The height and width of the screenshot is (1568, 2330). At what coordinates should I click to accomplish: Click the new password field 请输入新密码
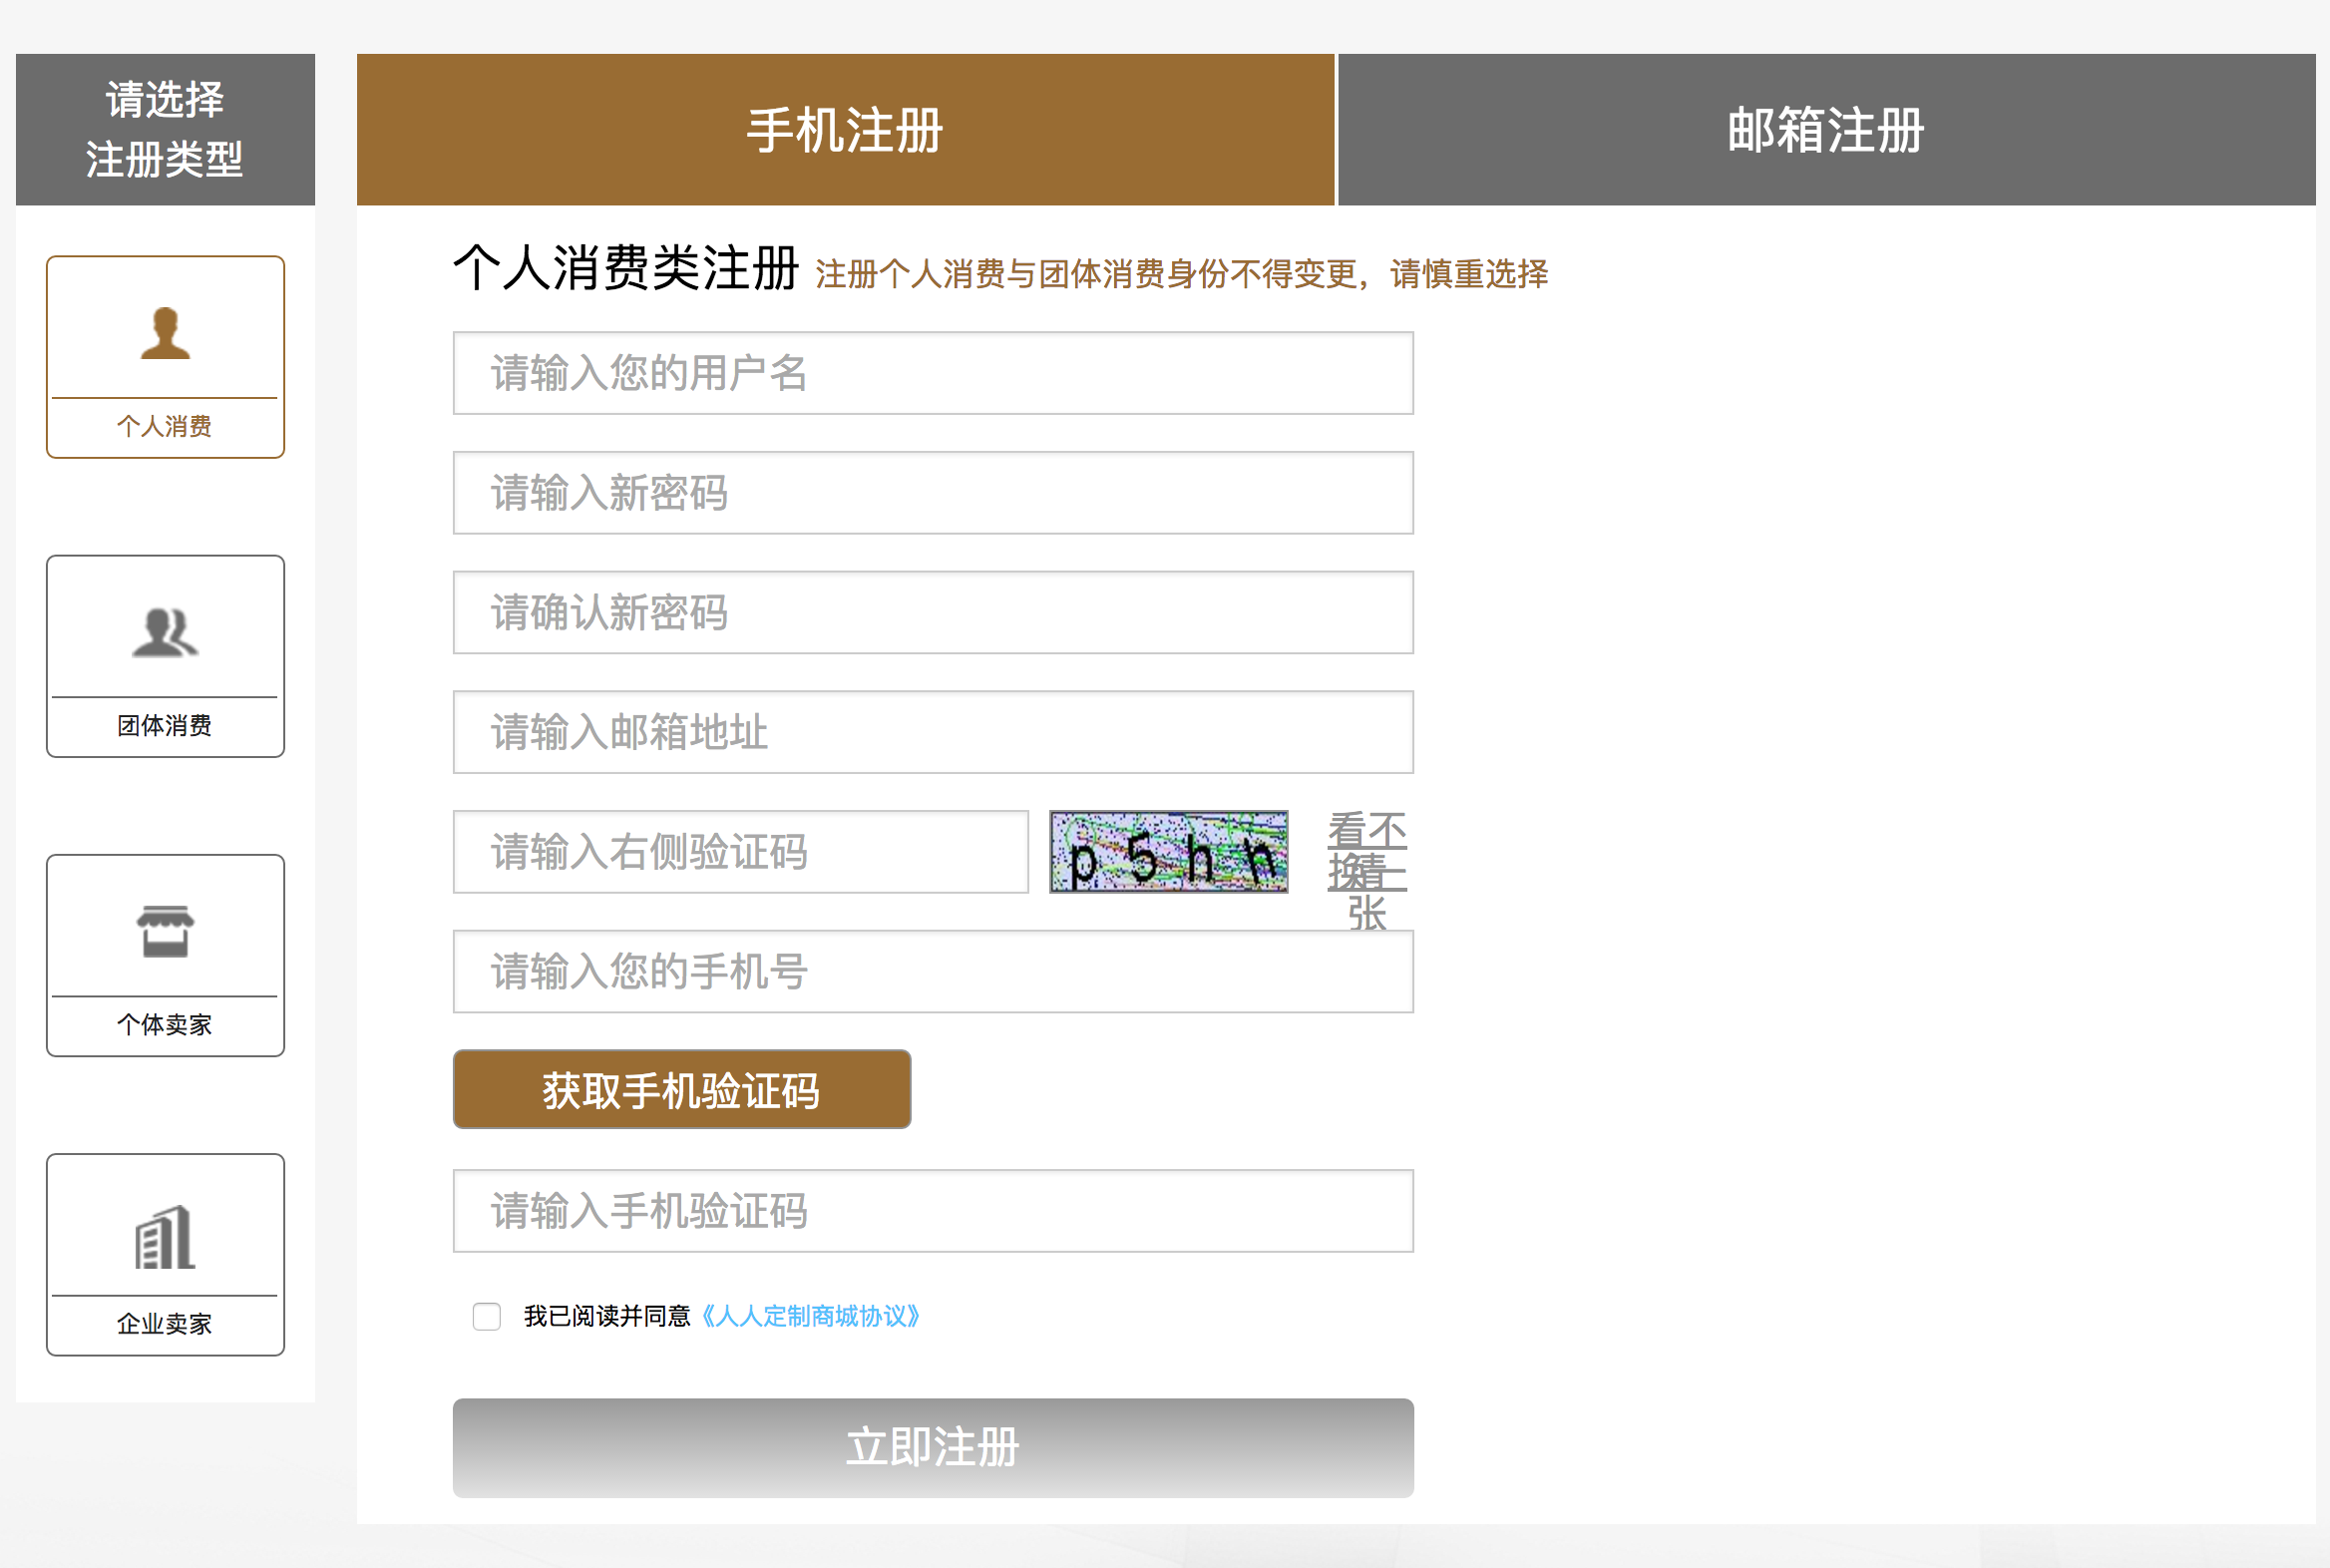click(932, 493)
